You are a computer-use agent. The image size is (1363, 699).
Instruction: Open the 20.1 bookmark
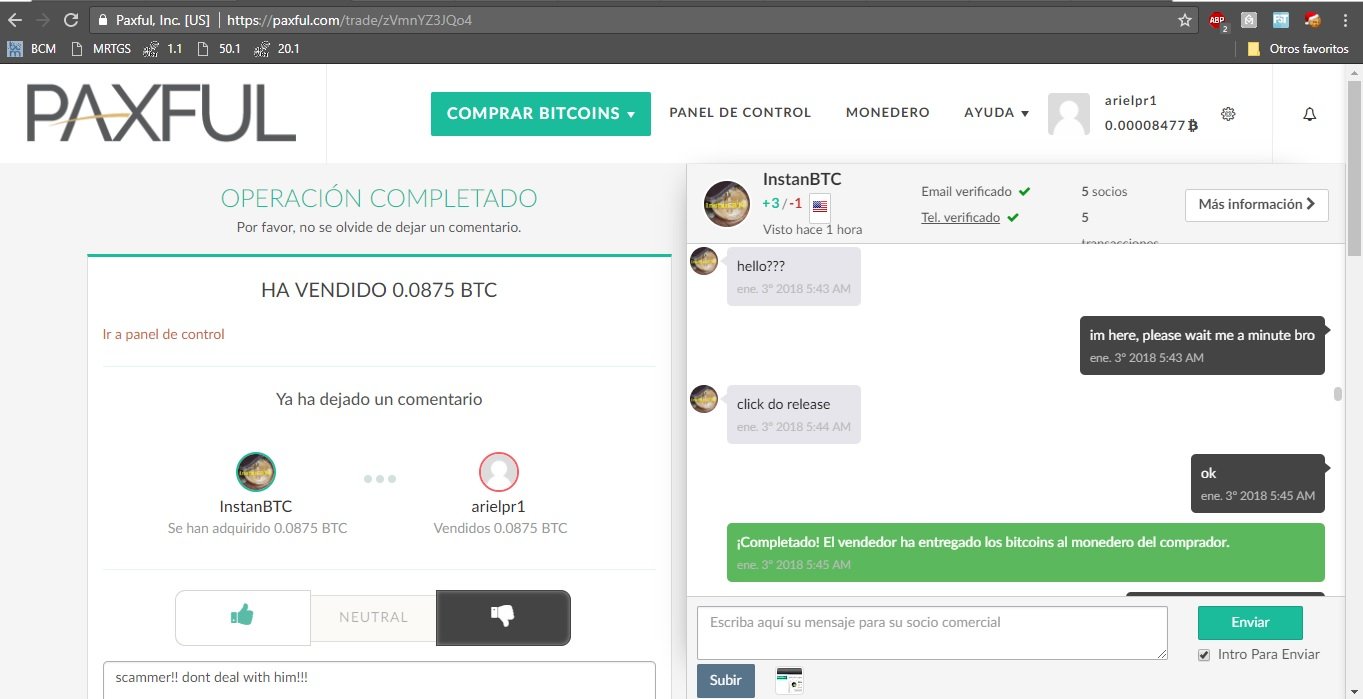point(277,48)
